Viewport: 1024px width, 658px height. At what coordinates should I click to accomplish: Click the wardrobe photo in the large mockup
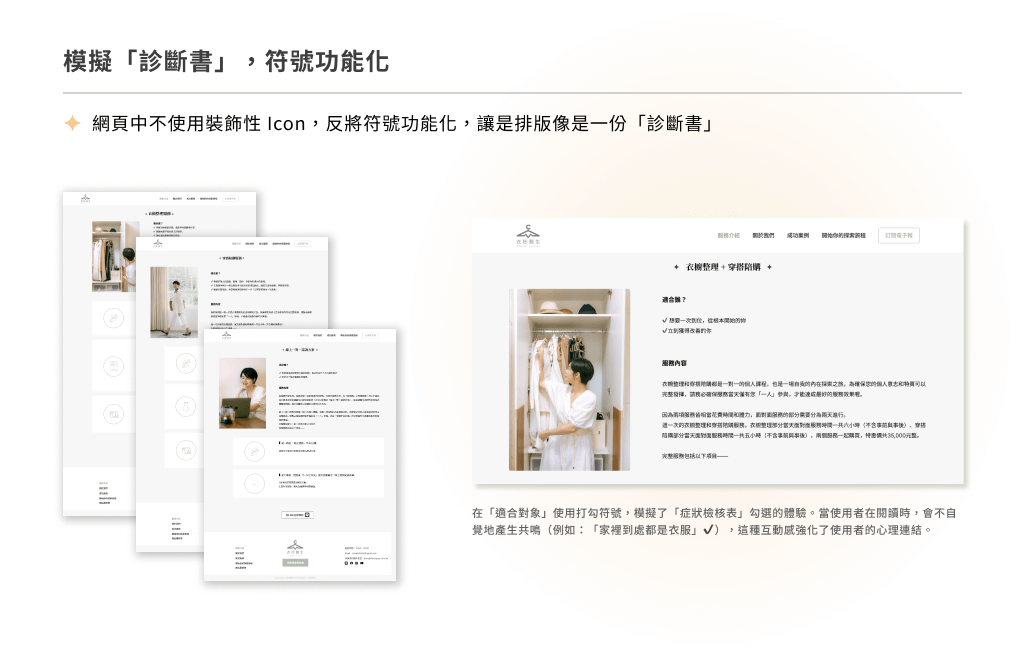tap(569, 380)
